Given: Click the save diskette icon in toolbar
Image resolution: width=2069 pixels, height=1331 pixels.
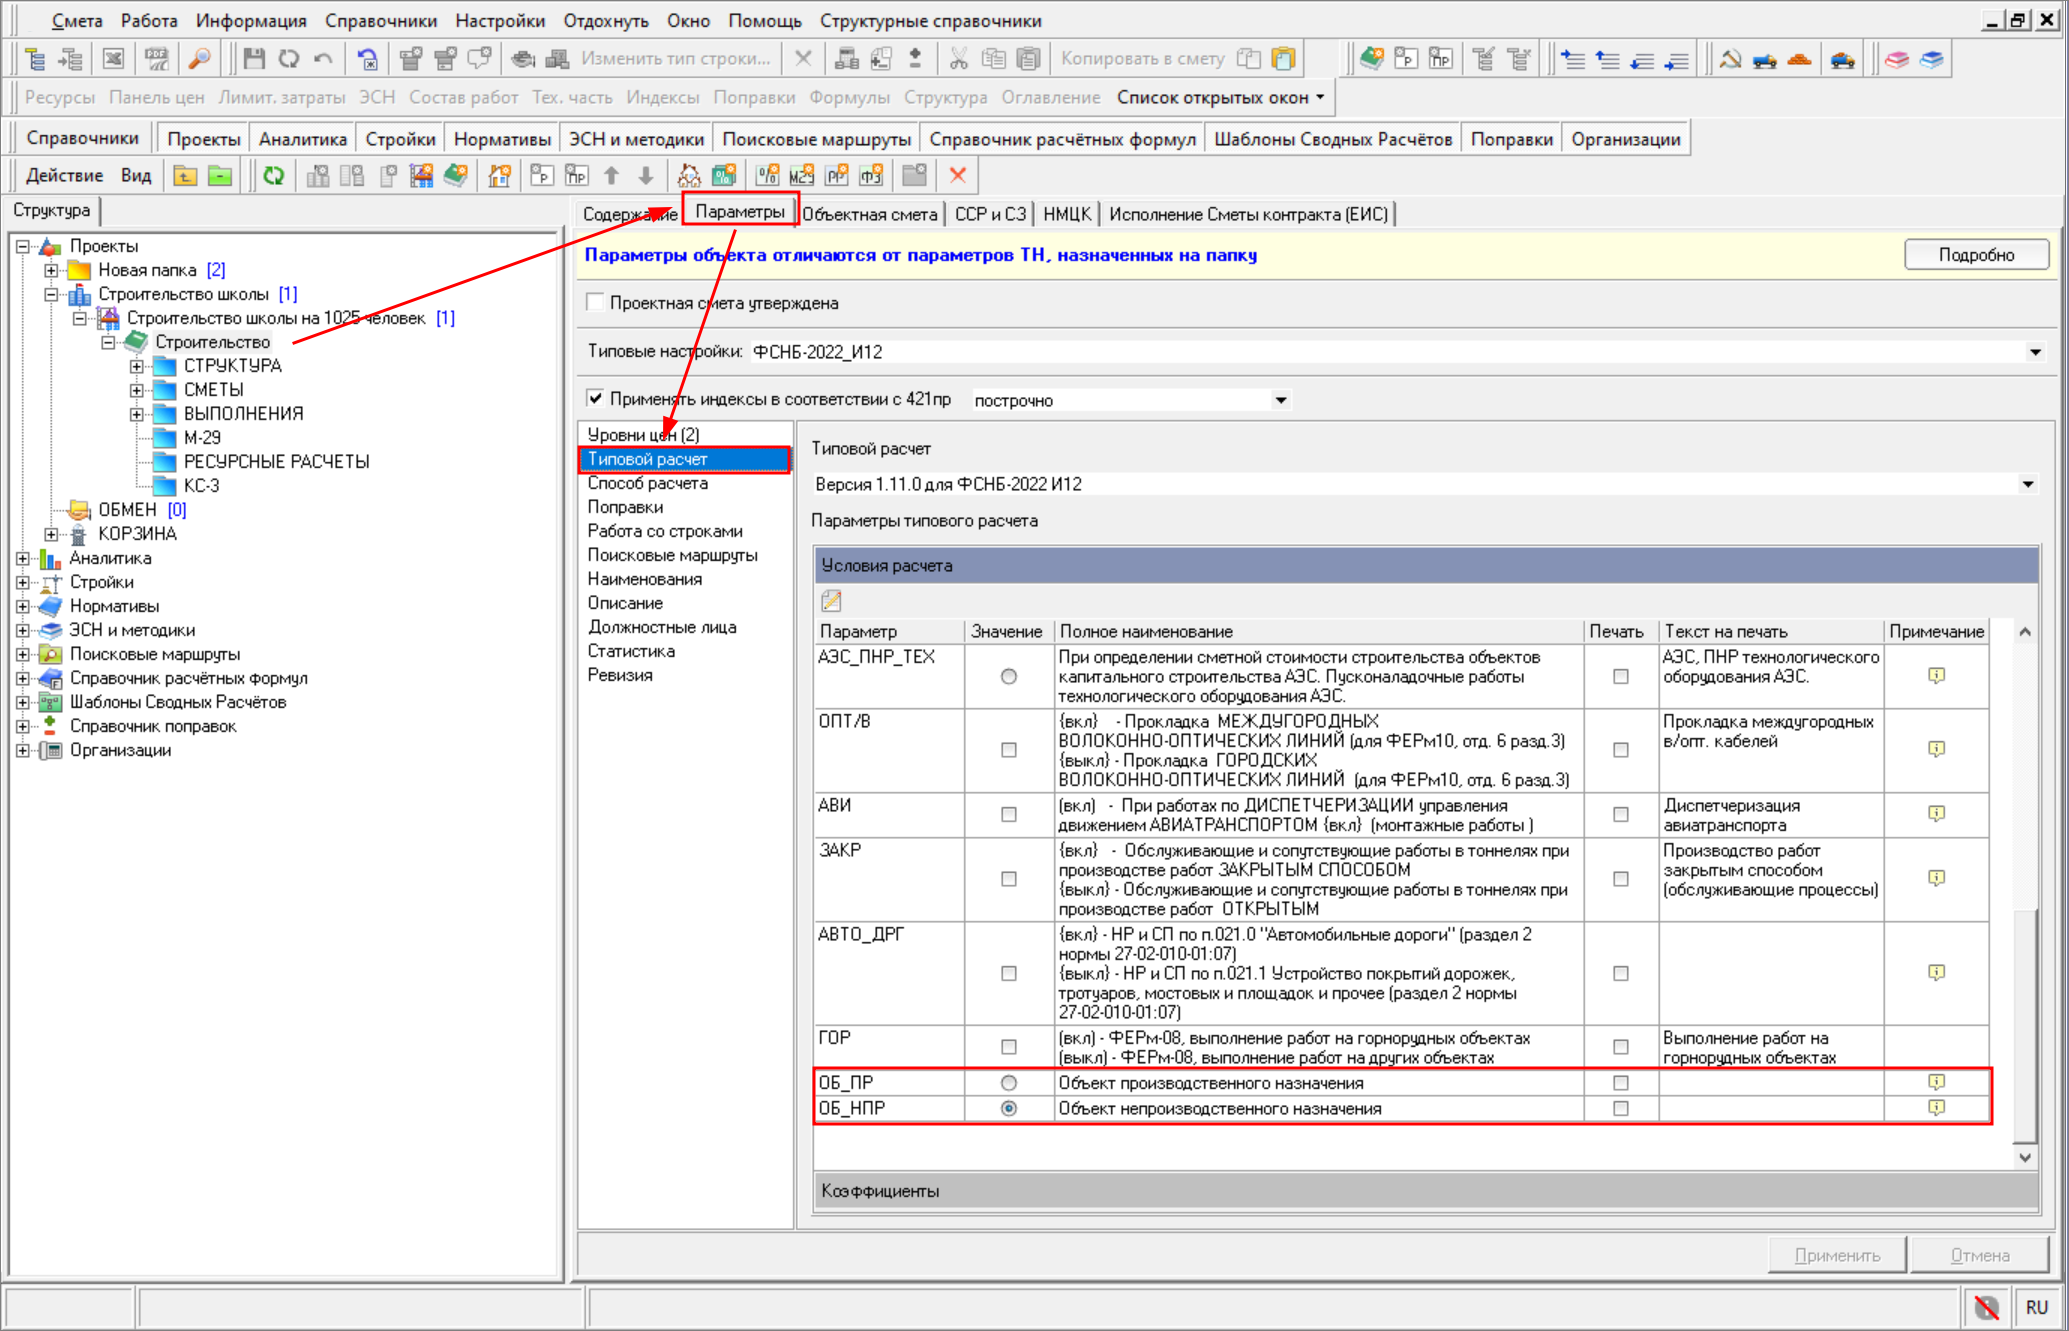Looking at the screenshot, I should (254, 59).
